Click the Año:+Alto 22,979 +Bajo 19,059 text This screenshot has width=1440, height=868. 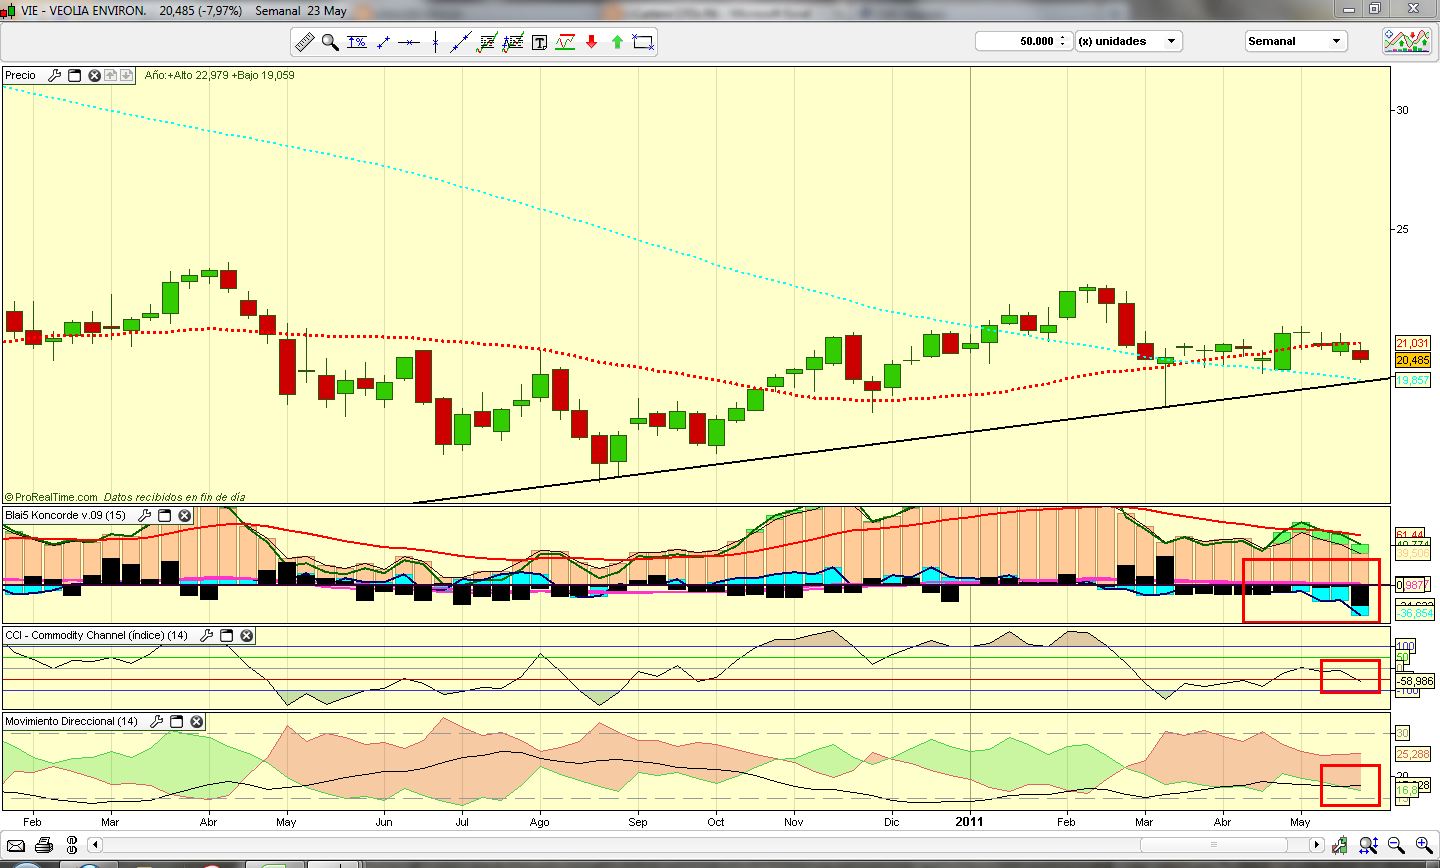pos(219,75)
